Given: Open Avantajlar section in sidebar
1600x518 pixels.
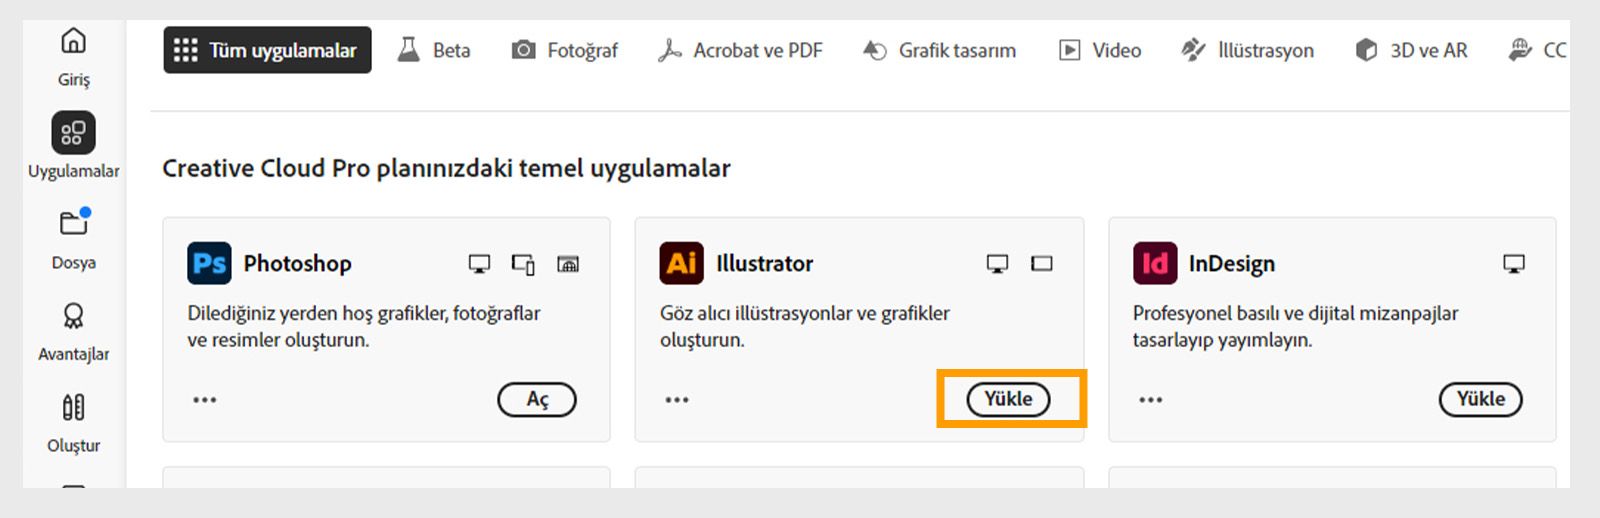Looking at the screenshot, I should click(x=73, y=332).
